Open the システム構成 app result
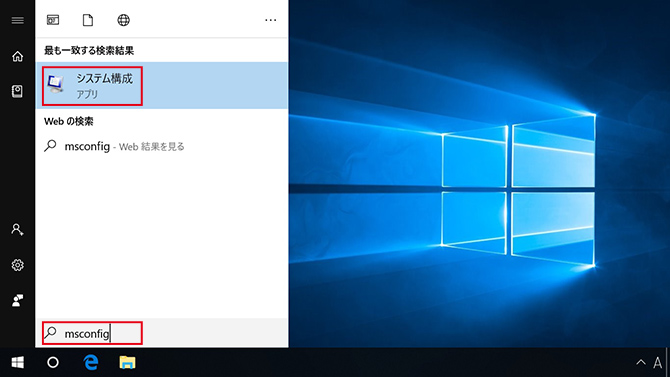 pyautogui.click(x=162, y=85)
